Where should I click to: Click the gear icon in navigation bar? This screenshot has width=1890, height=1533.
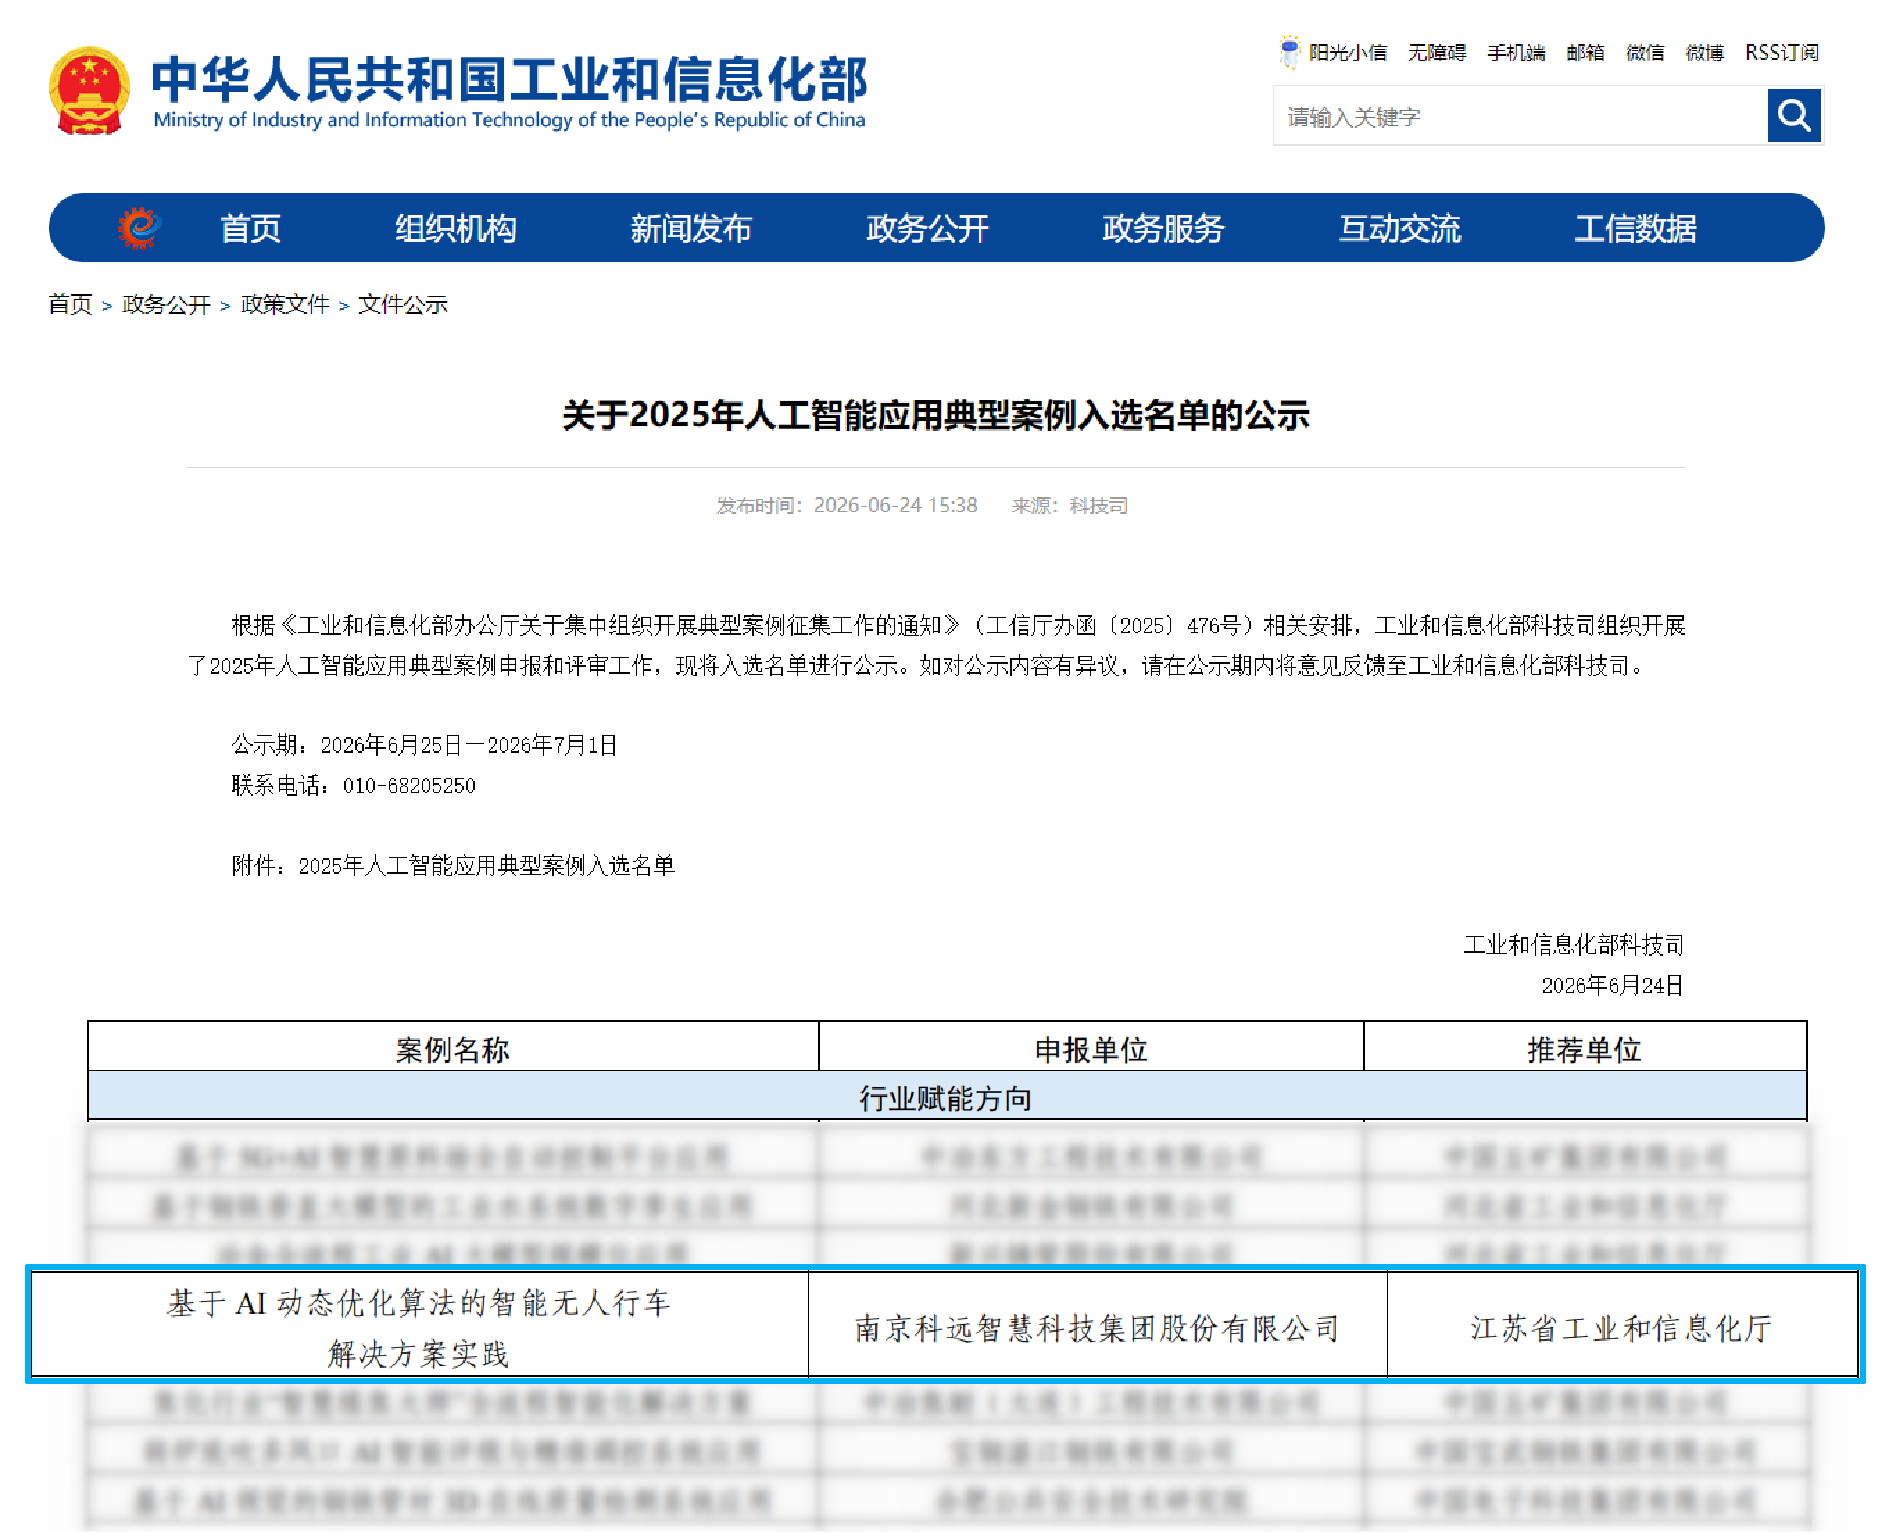click(139, 228)
